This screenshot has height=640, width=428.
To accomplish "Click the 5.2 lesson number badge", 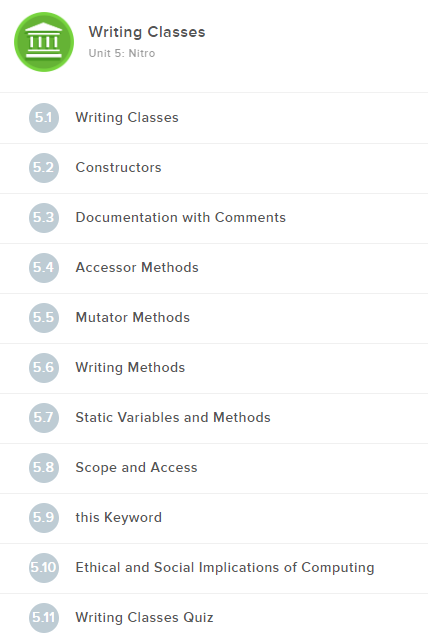I will pyautogui.click(x=44, y=168).
